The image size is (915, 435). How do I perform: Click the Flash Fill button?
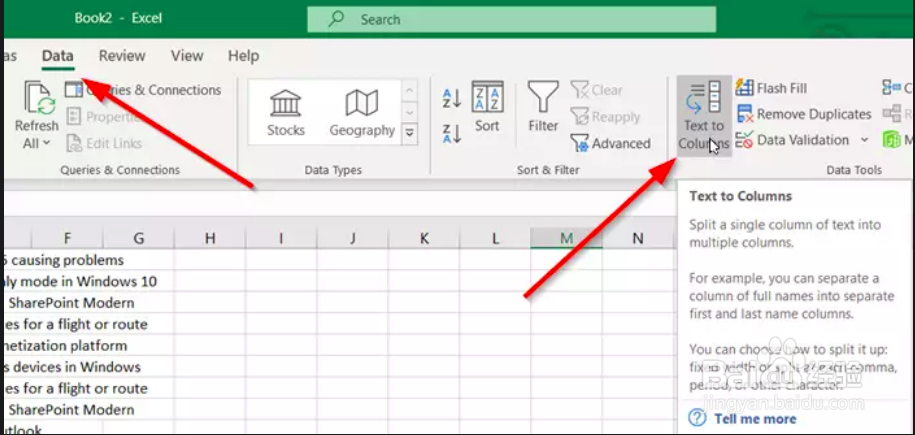click(771, 88)
